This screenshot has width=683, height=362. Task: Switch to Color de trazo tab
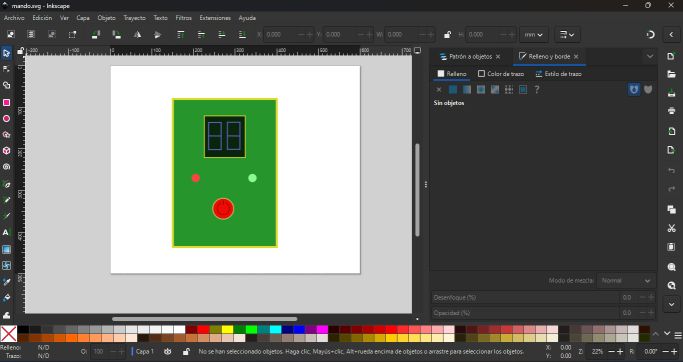point(501,74)
